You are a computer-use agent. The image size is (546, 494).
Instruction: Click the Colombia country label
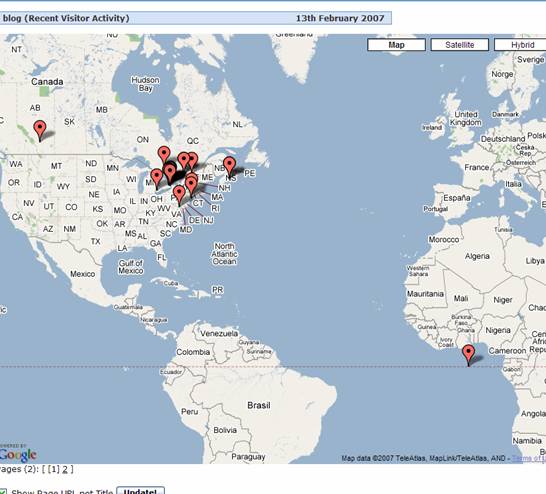tap(193, 352)
